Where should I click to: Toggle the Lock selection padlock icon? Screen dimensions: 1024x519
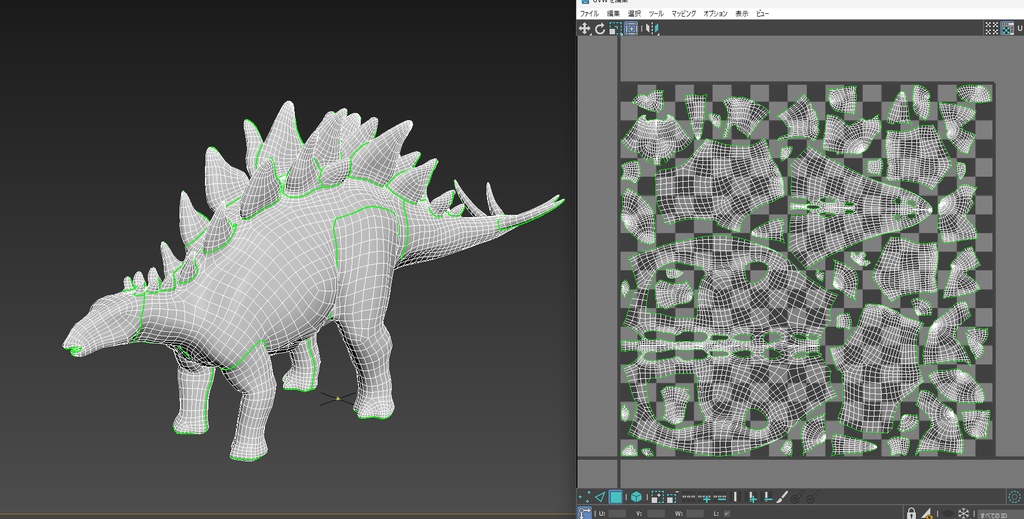pos(911,512)
